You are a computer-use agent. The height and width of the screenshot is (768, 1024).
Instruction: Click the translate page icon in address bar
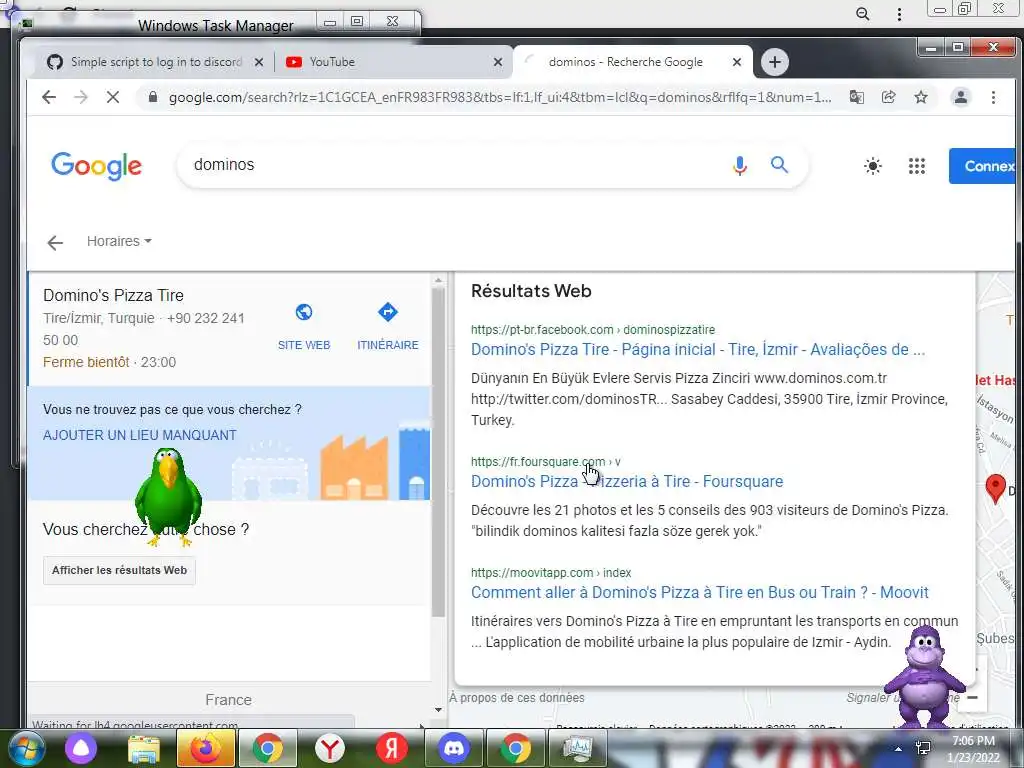(x=856, y=97)
